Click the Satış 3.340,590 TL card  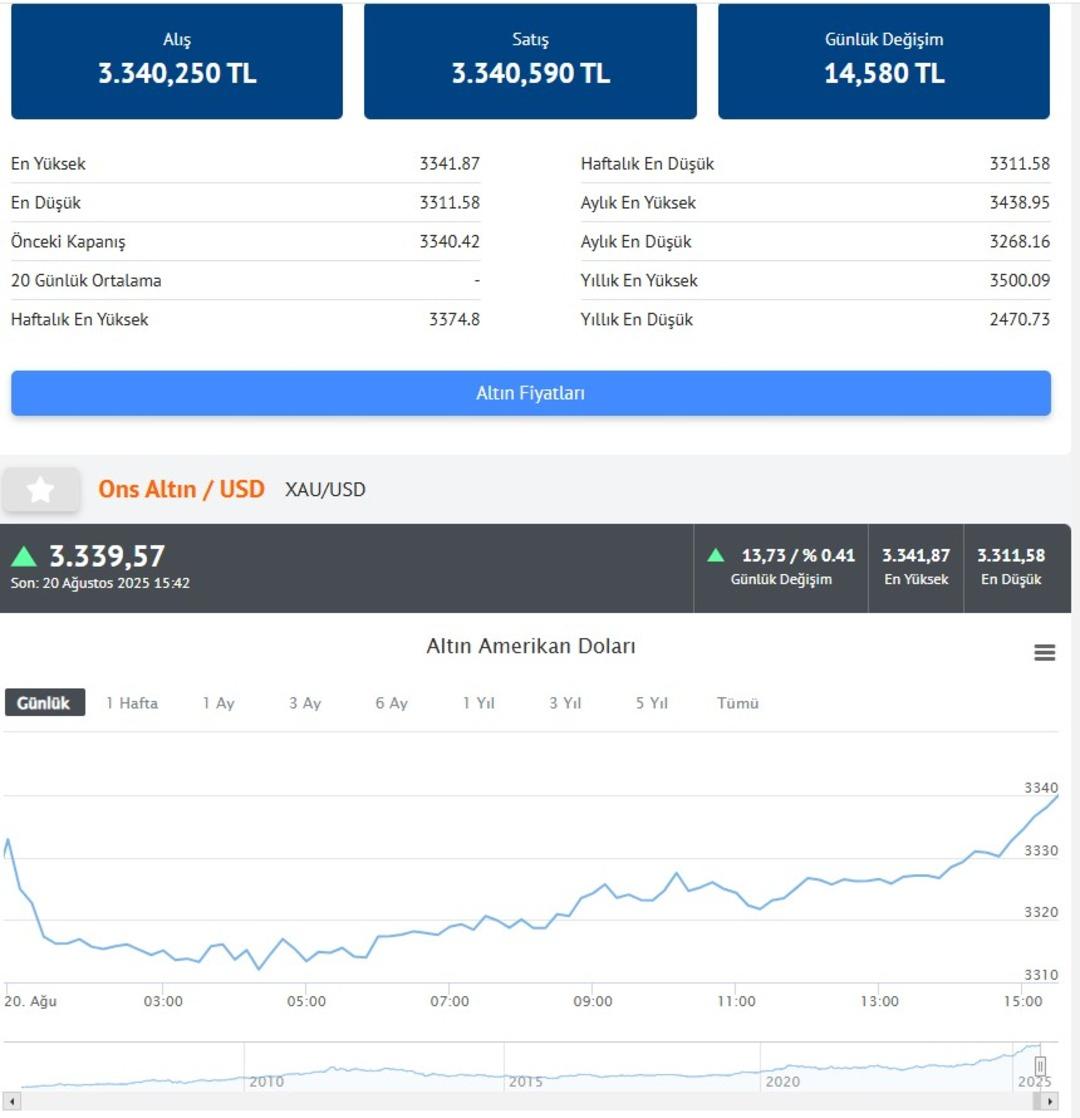click(530, 61)
